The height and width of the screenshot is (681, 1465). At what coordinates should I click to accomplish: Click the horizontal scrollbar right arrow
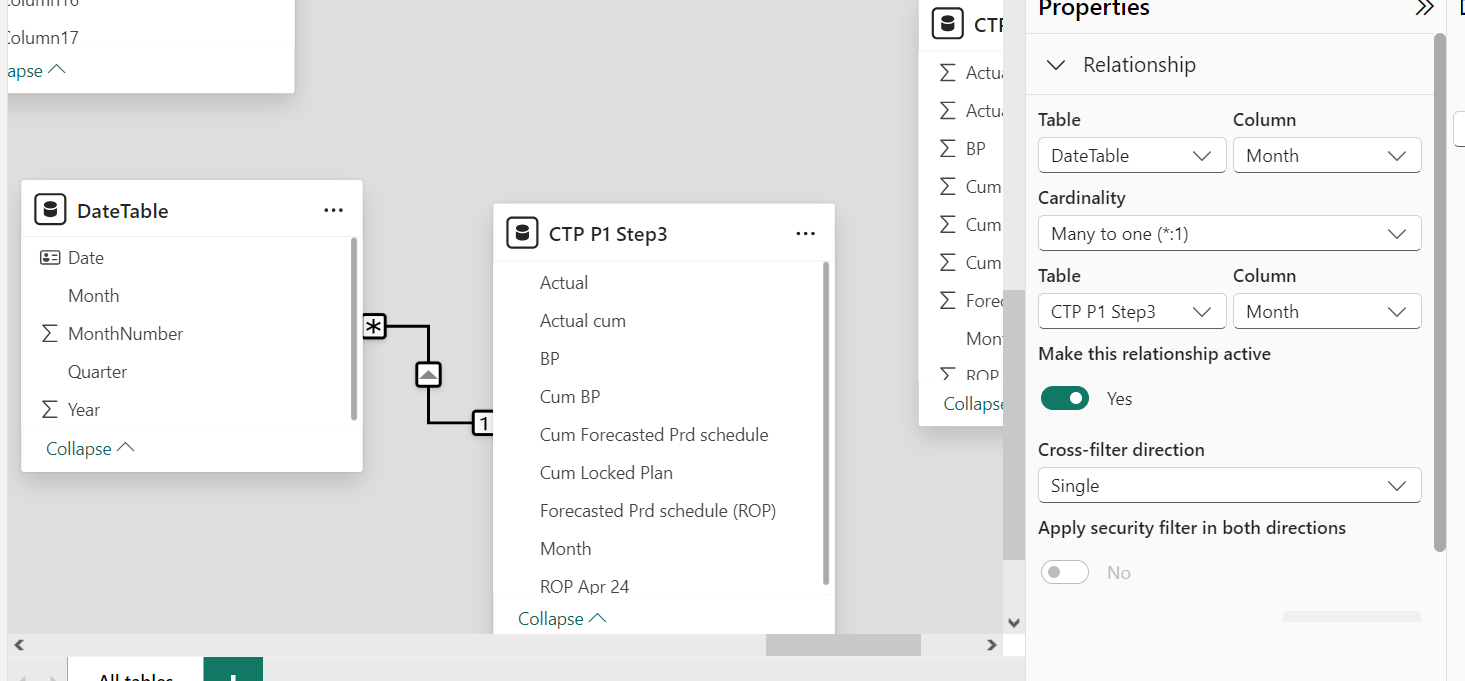(x=992, y=645)
